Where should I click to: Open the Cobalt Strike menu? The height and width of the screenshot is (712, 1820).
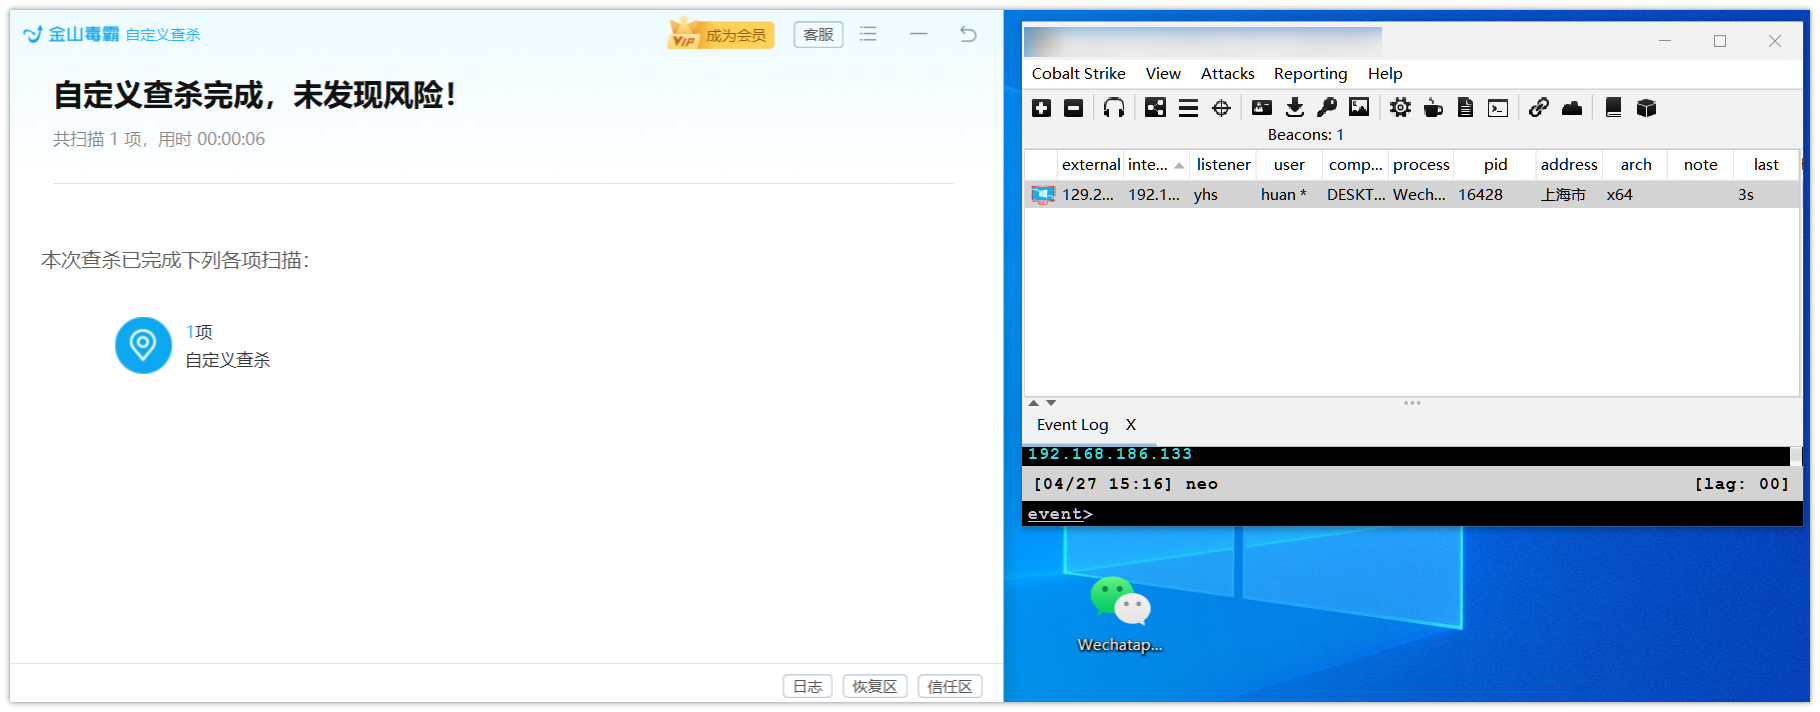pos(1078,73)
